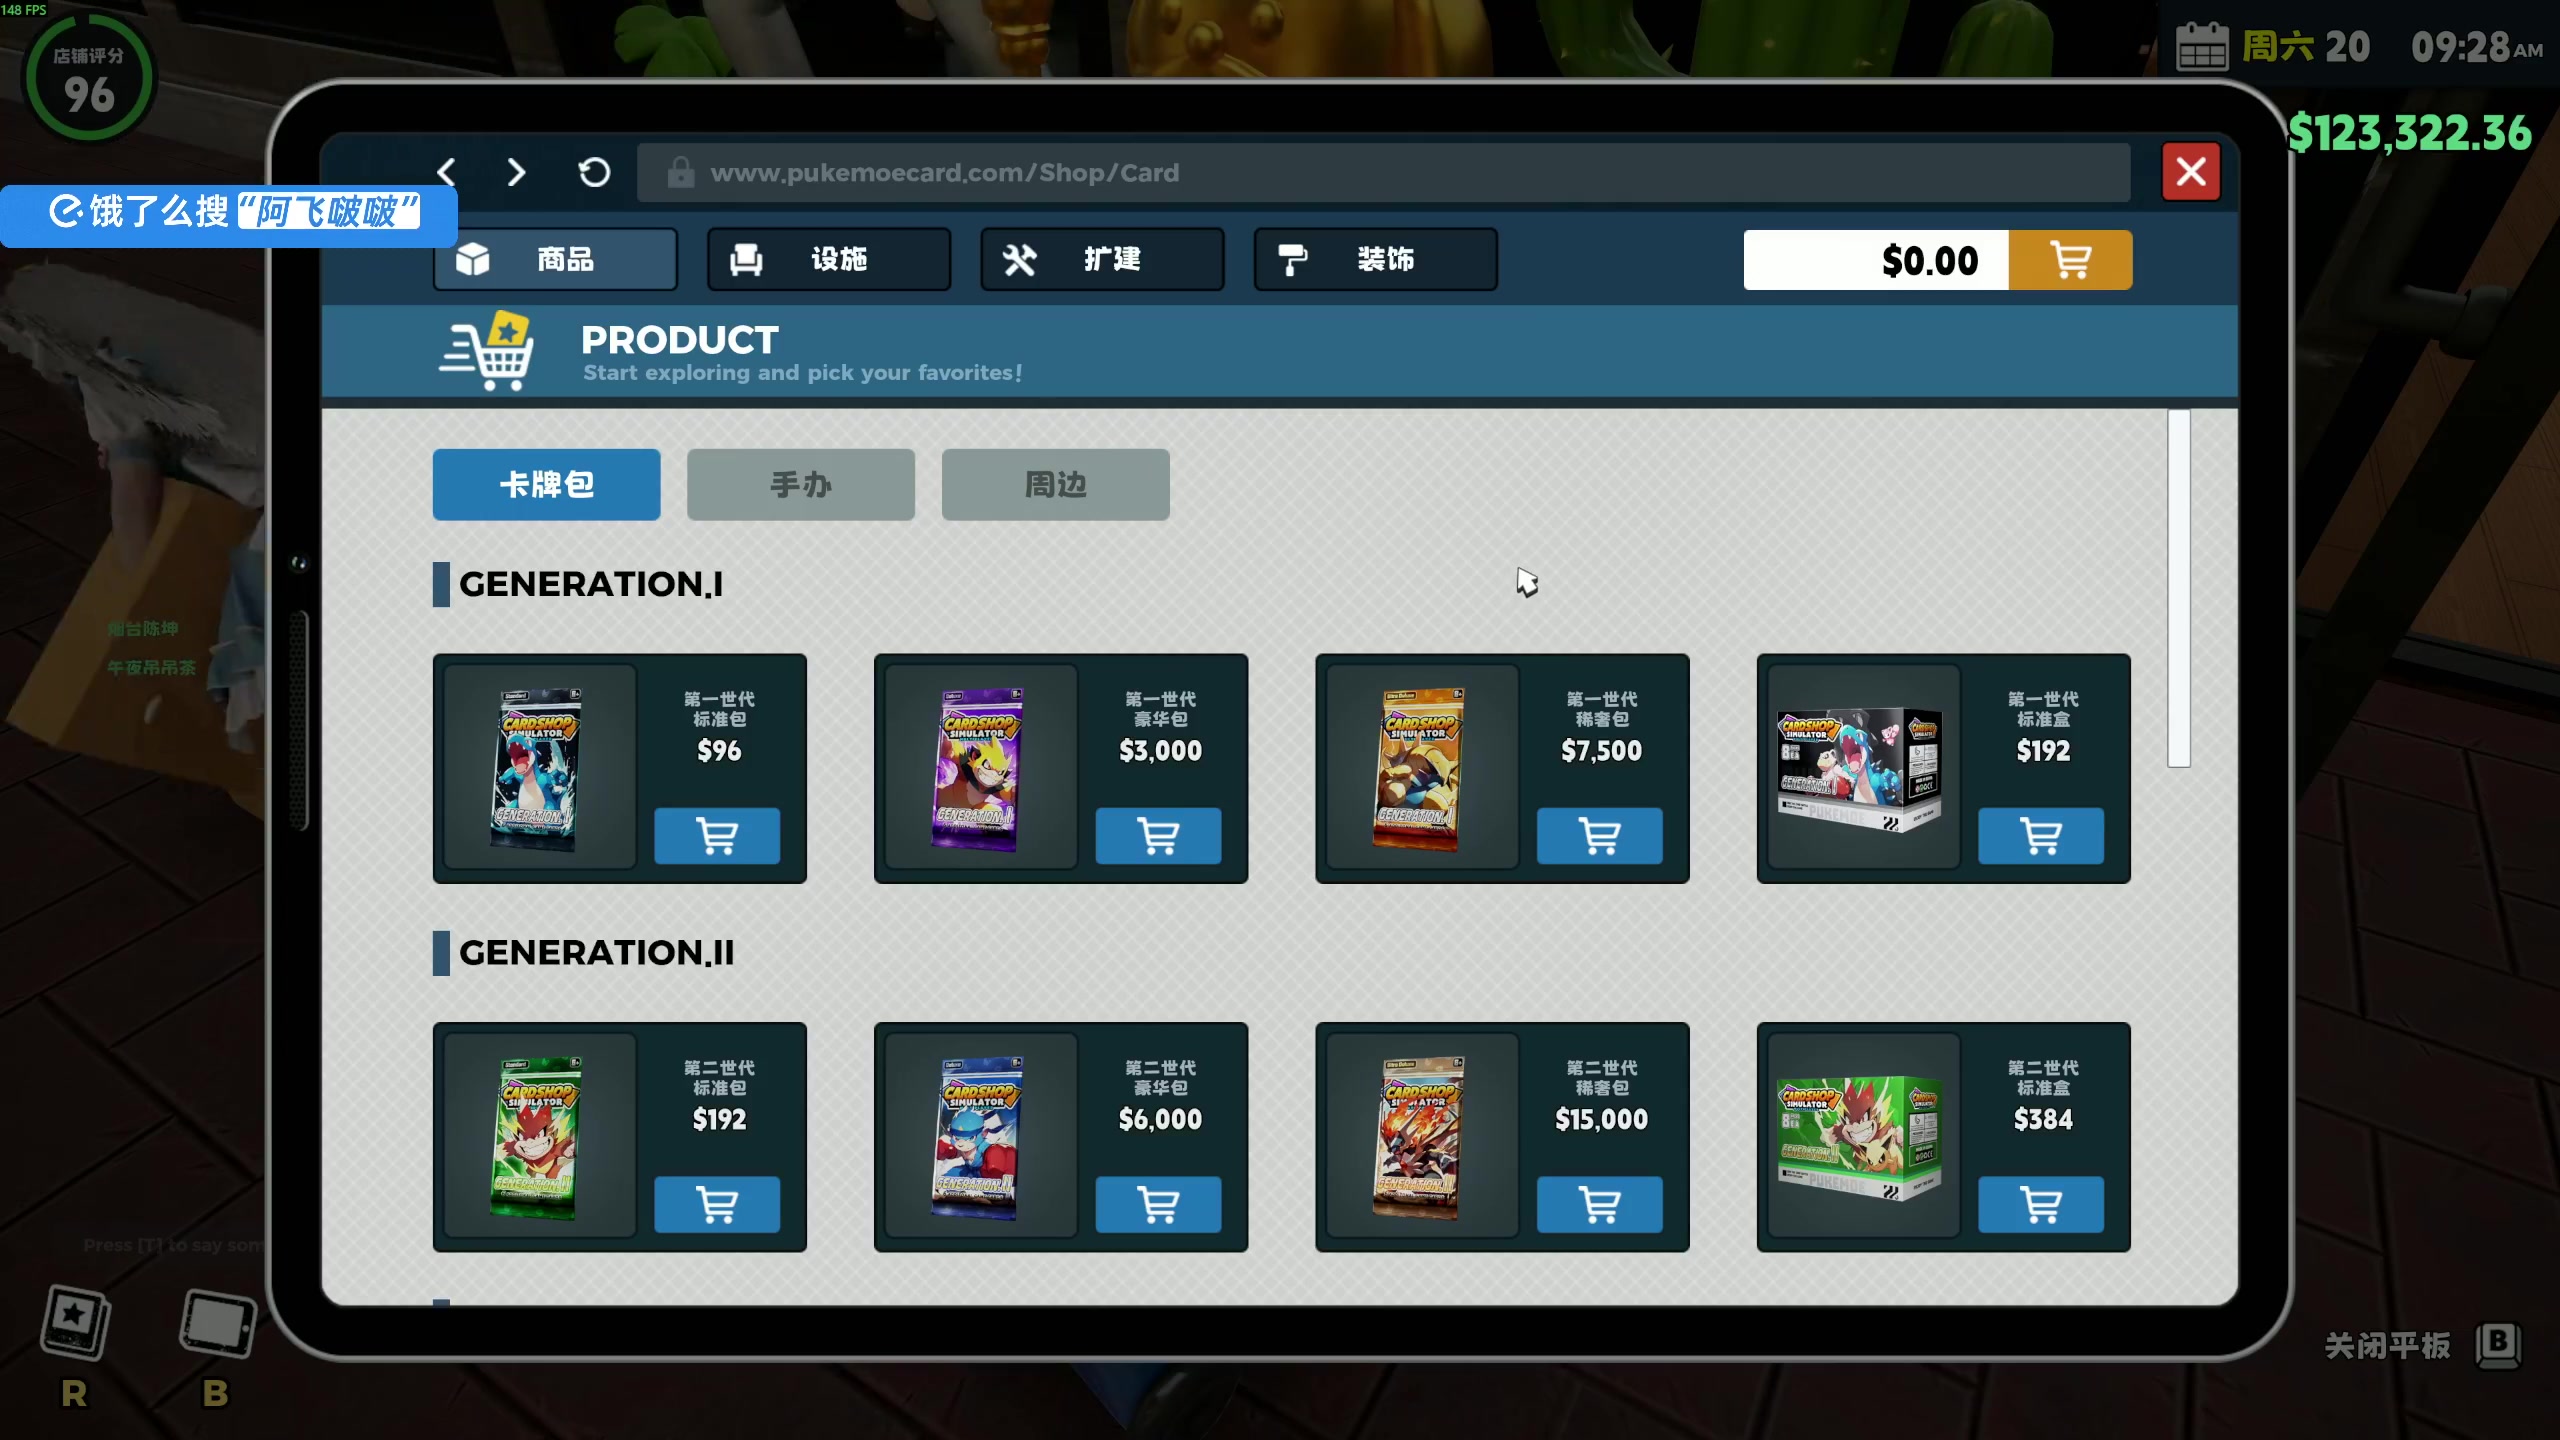This screenshot has width=2560, height=1440.
Task: Add 第二世代 标准盒 $384 to cart
Action: 2041,1204
